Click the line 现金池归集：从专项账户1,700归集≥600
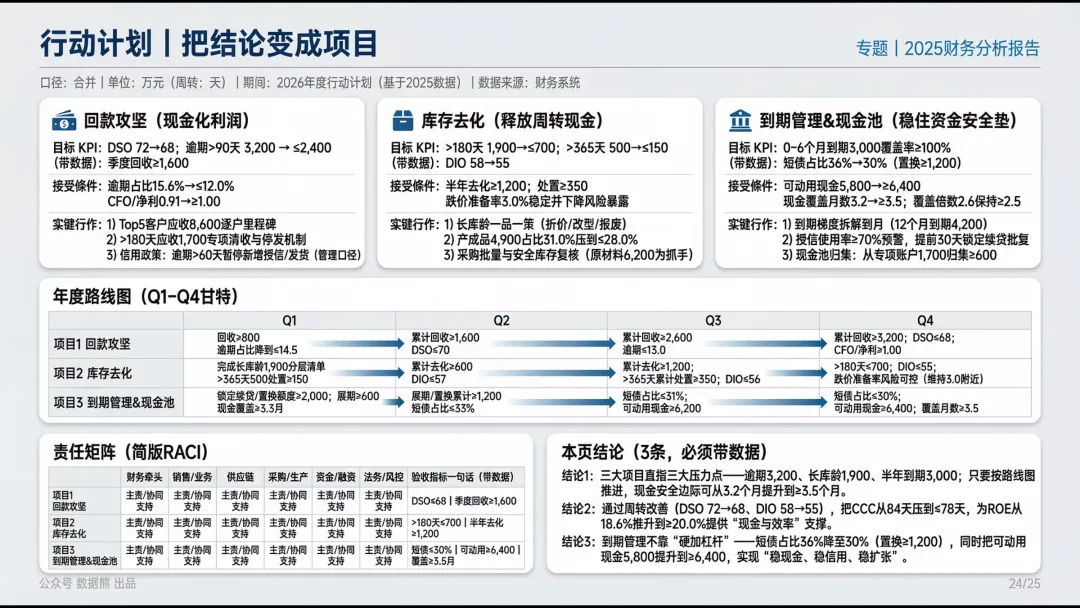 point(889,255)
